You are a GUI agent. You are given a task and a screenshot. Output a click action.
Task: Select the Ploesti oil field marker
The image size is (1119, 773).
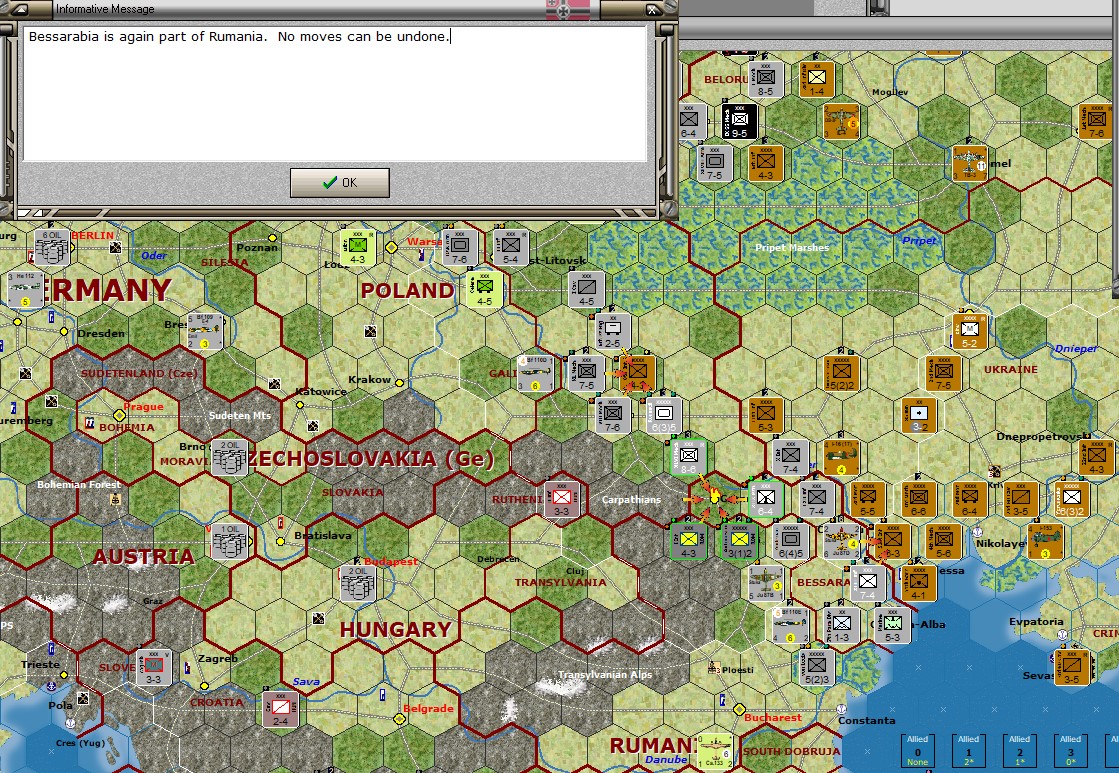click(x=713, y=668)
